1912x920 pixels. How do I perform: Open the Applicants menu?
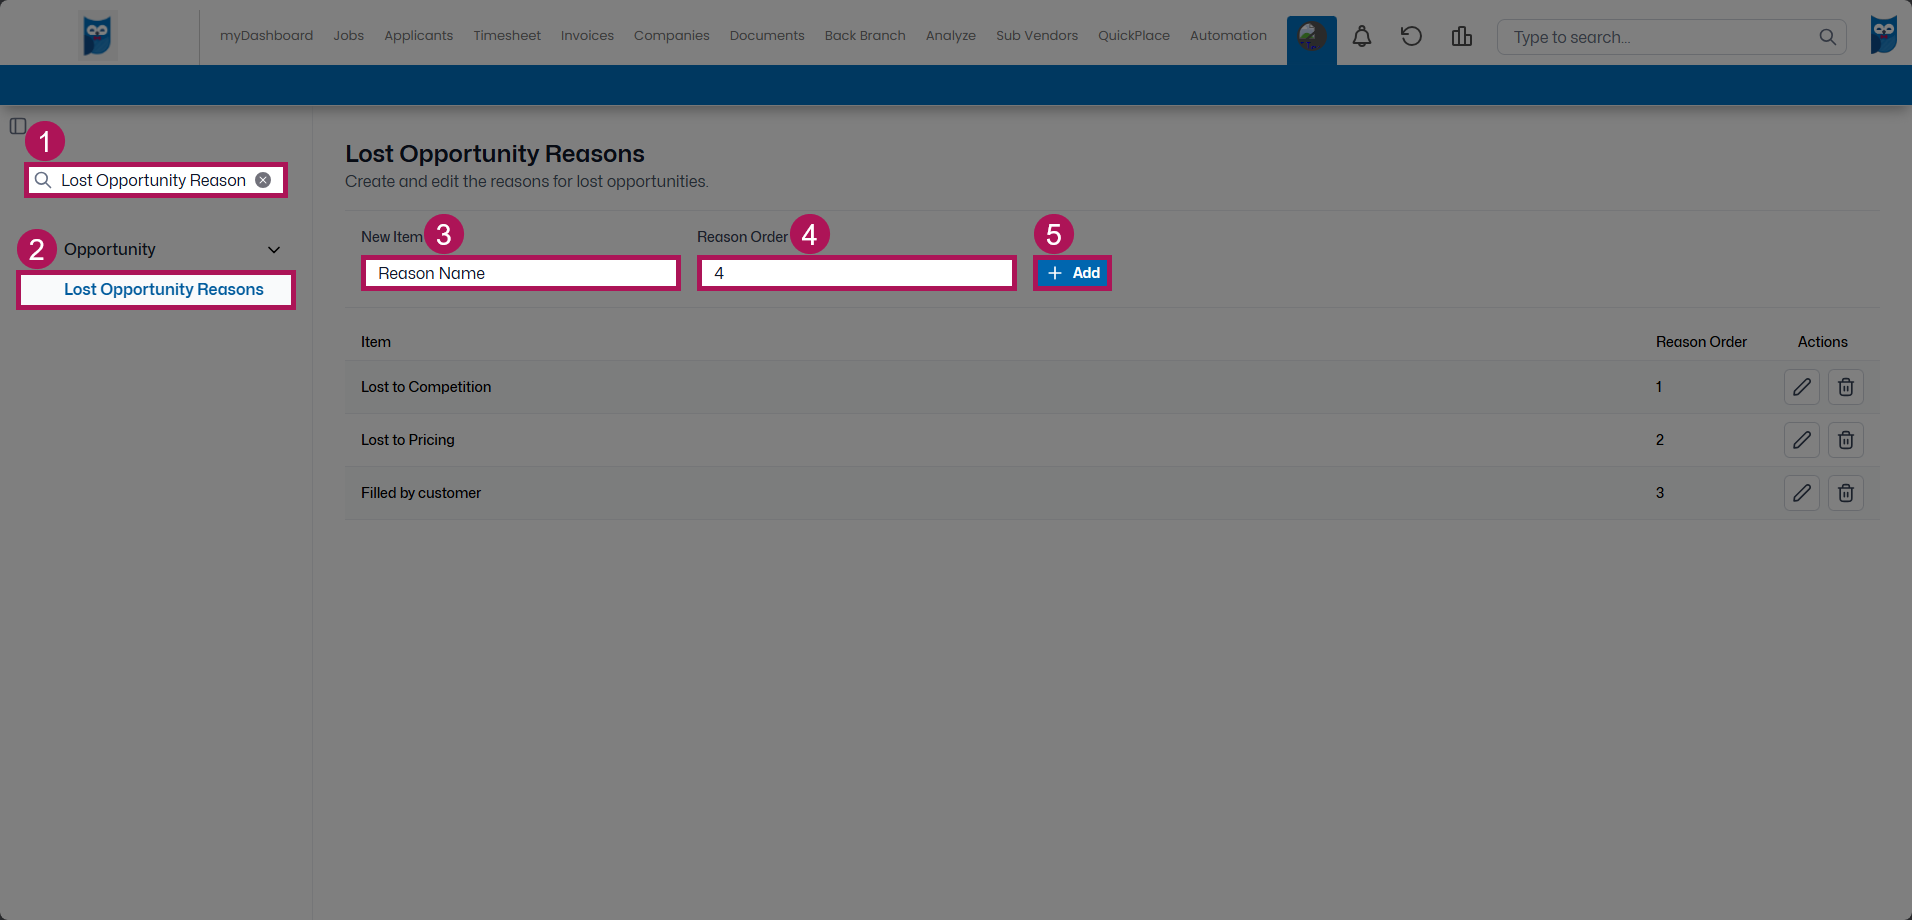tap(418, 36)
